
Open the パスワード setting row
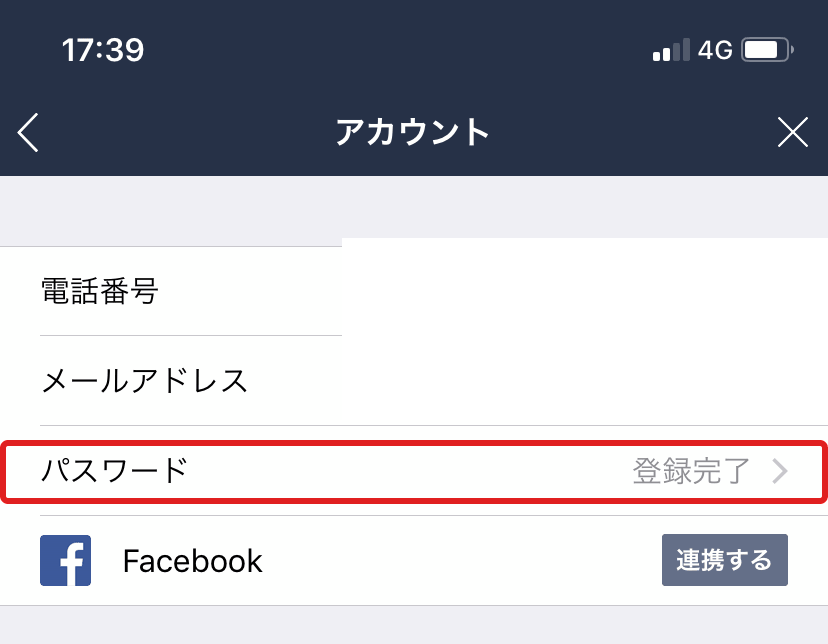pyautogui.click(x=414, y=471)
